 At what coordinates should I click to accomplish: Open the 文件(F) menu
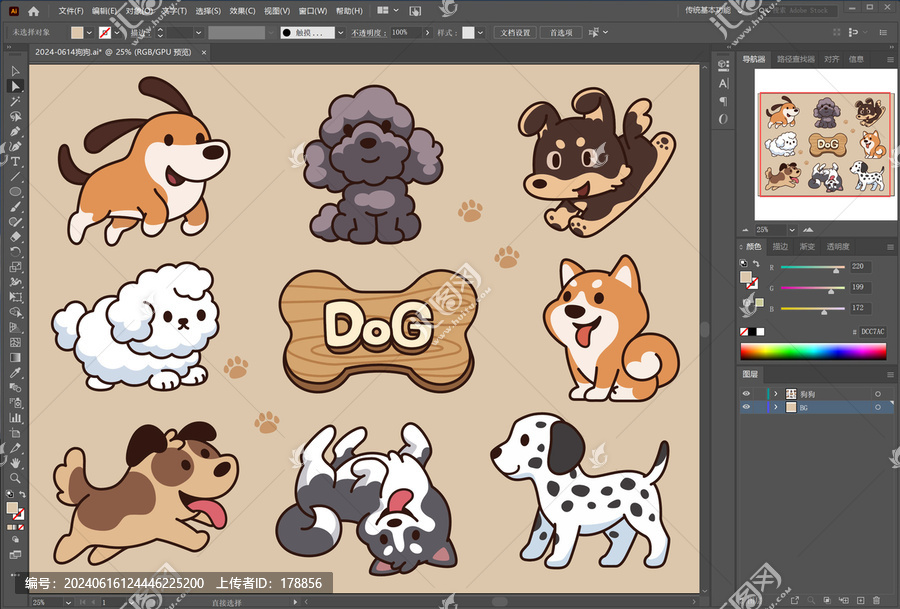click(71, 11)
